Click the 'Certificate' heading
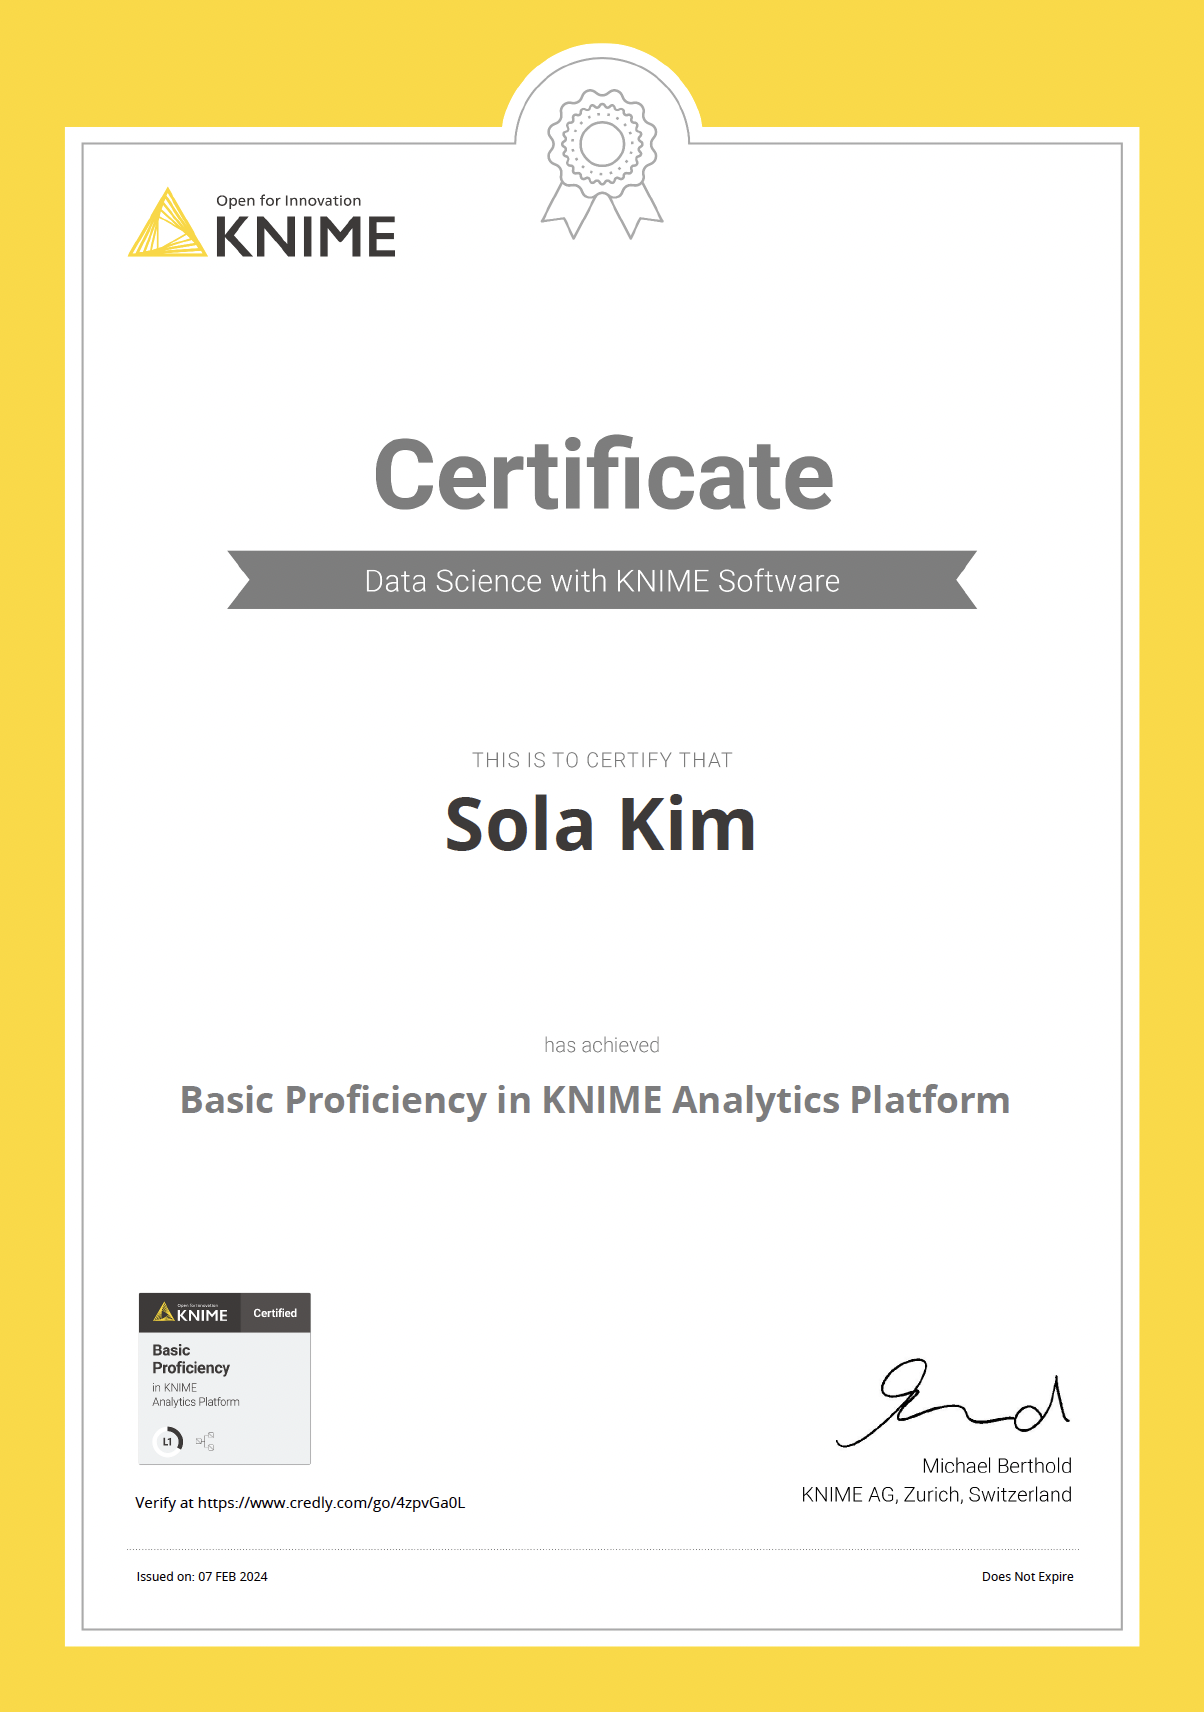 pyautogui.click(x=604, y=475)
